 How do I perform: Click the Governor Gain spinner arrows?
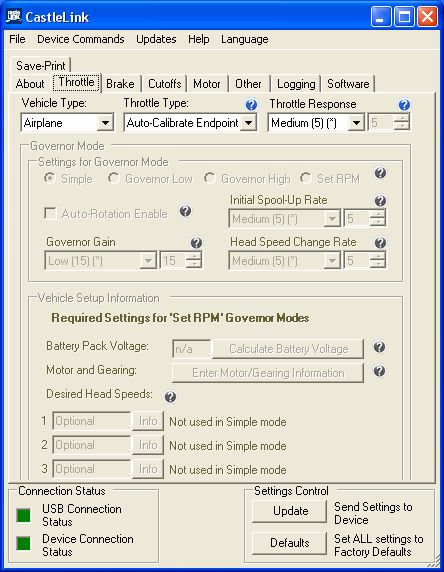point(194,261)
